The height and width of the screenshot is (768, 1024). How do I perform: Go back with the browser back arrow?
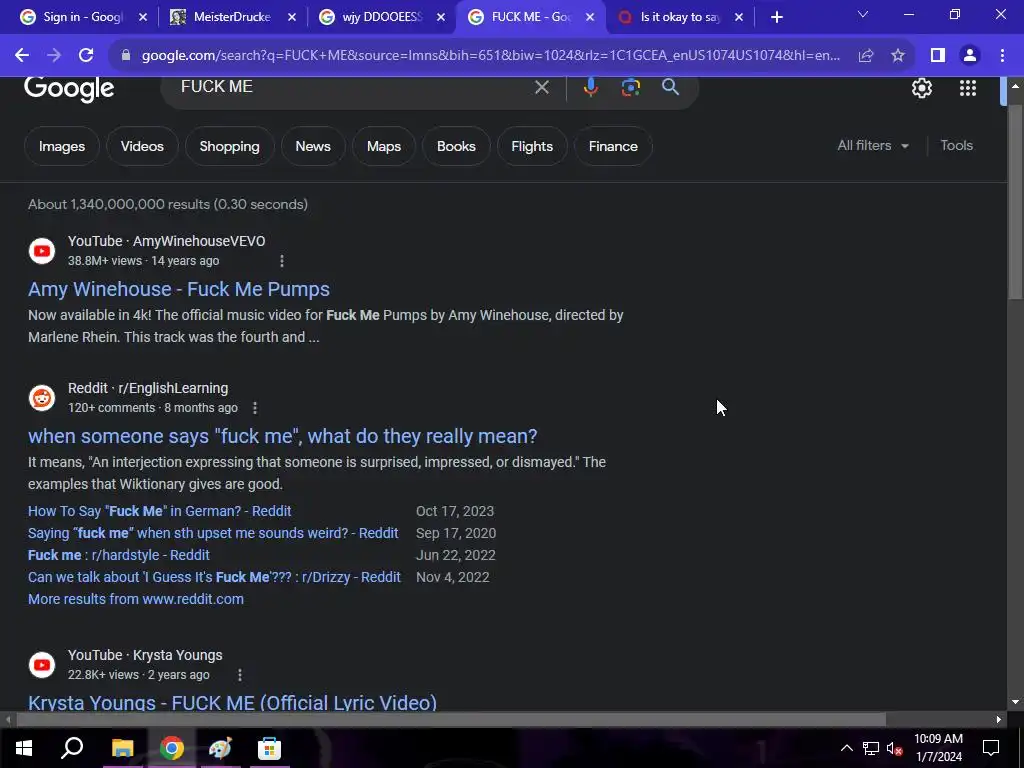click(22, 56)
